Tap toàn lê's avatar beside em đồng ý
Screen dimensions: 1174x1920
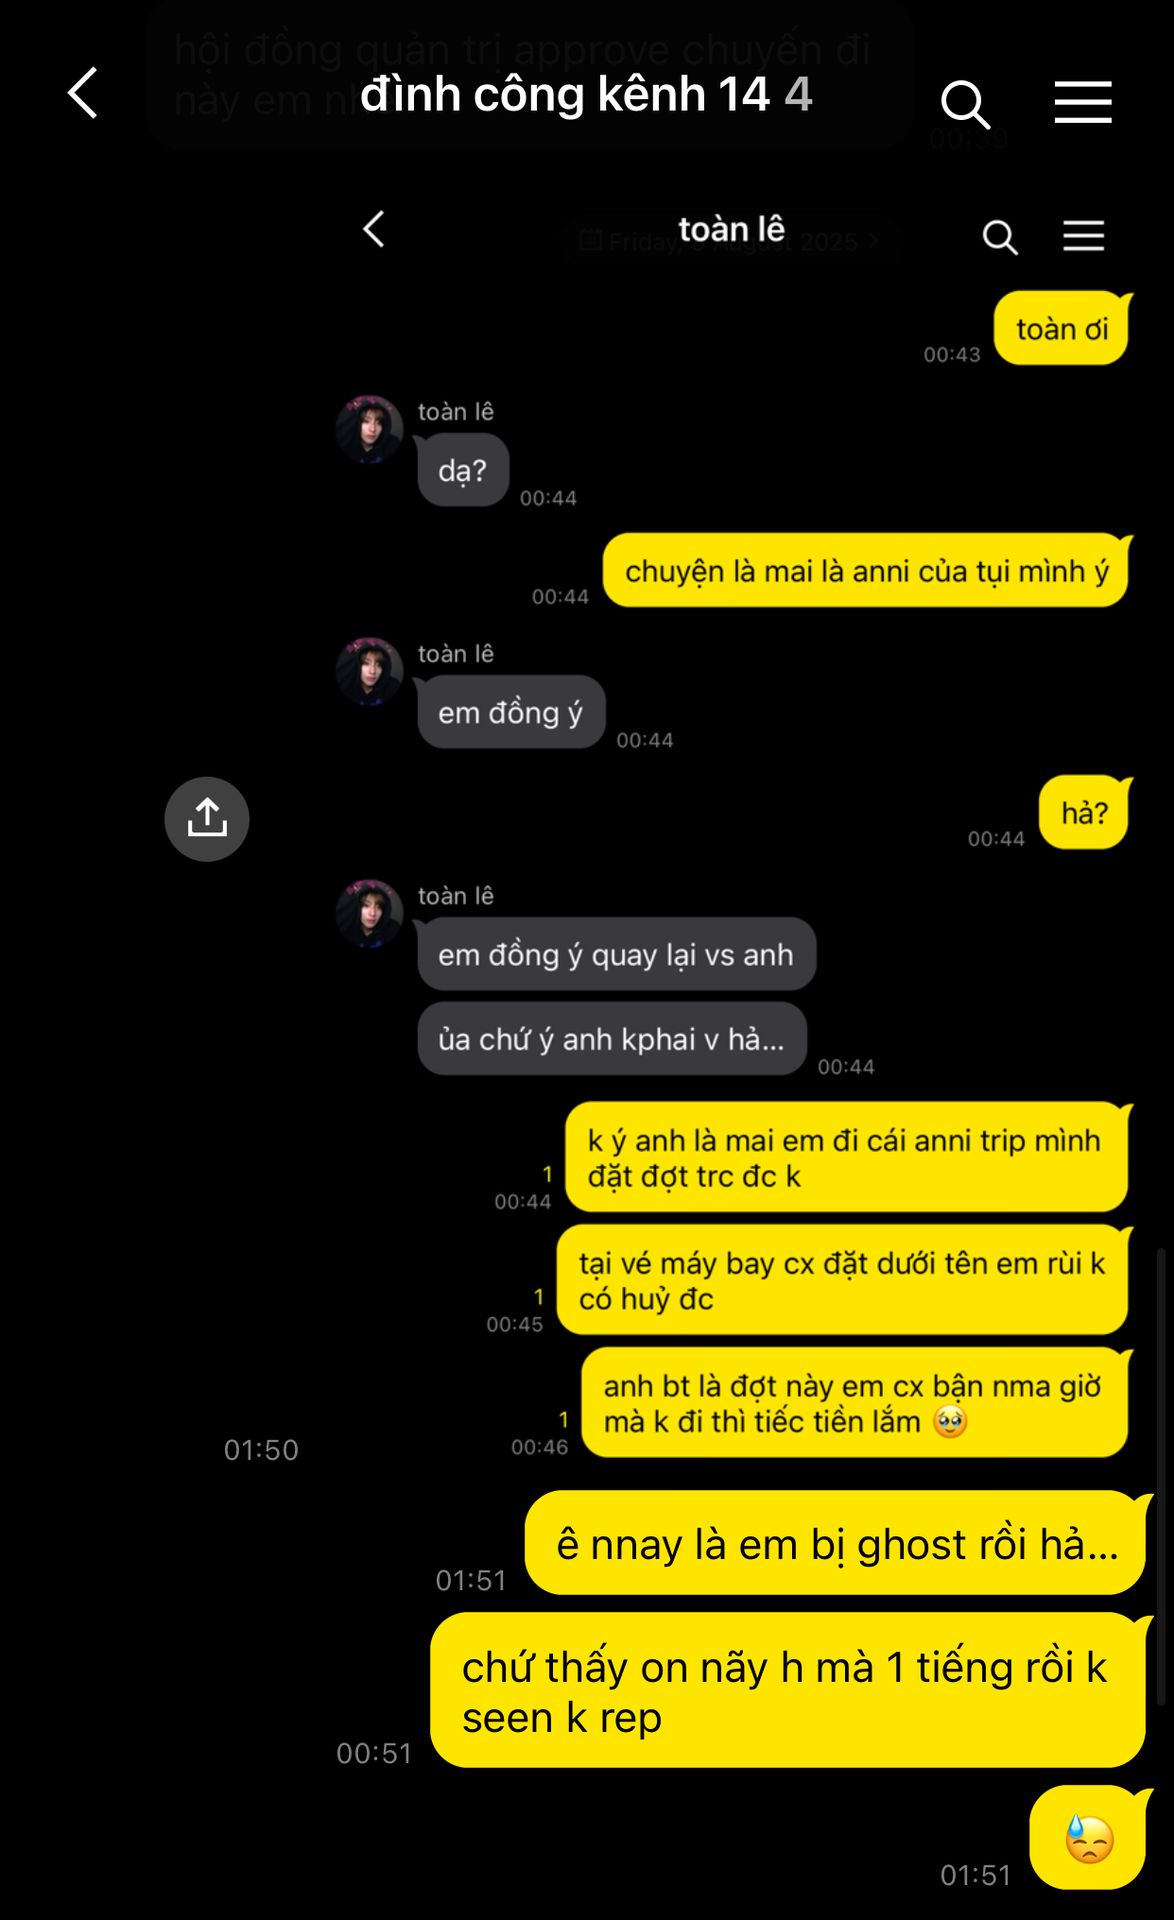tap(369, 671)
